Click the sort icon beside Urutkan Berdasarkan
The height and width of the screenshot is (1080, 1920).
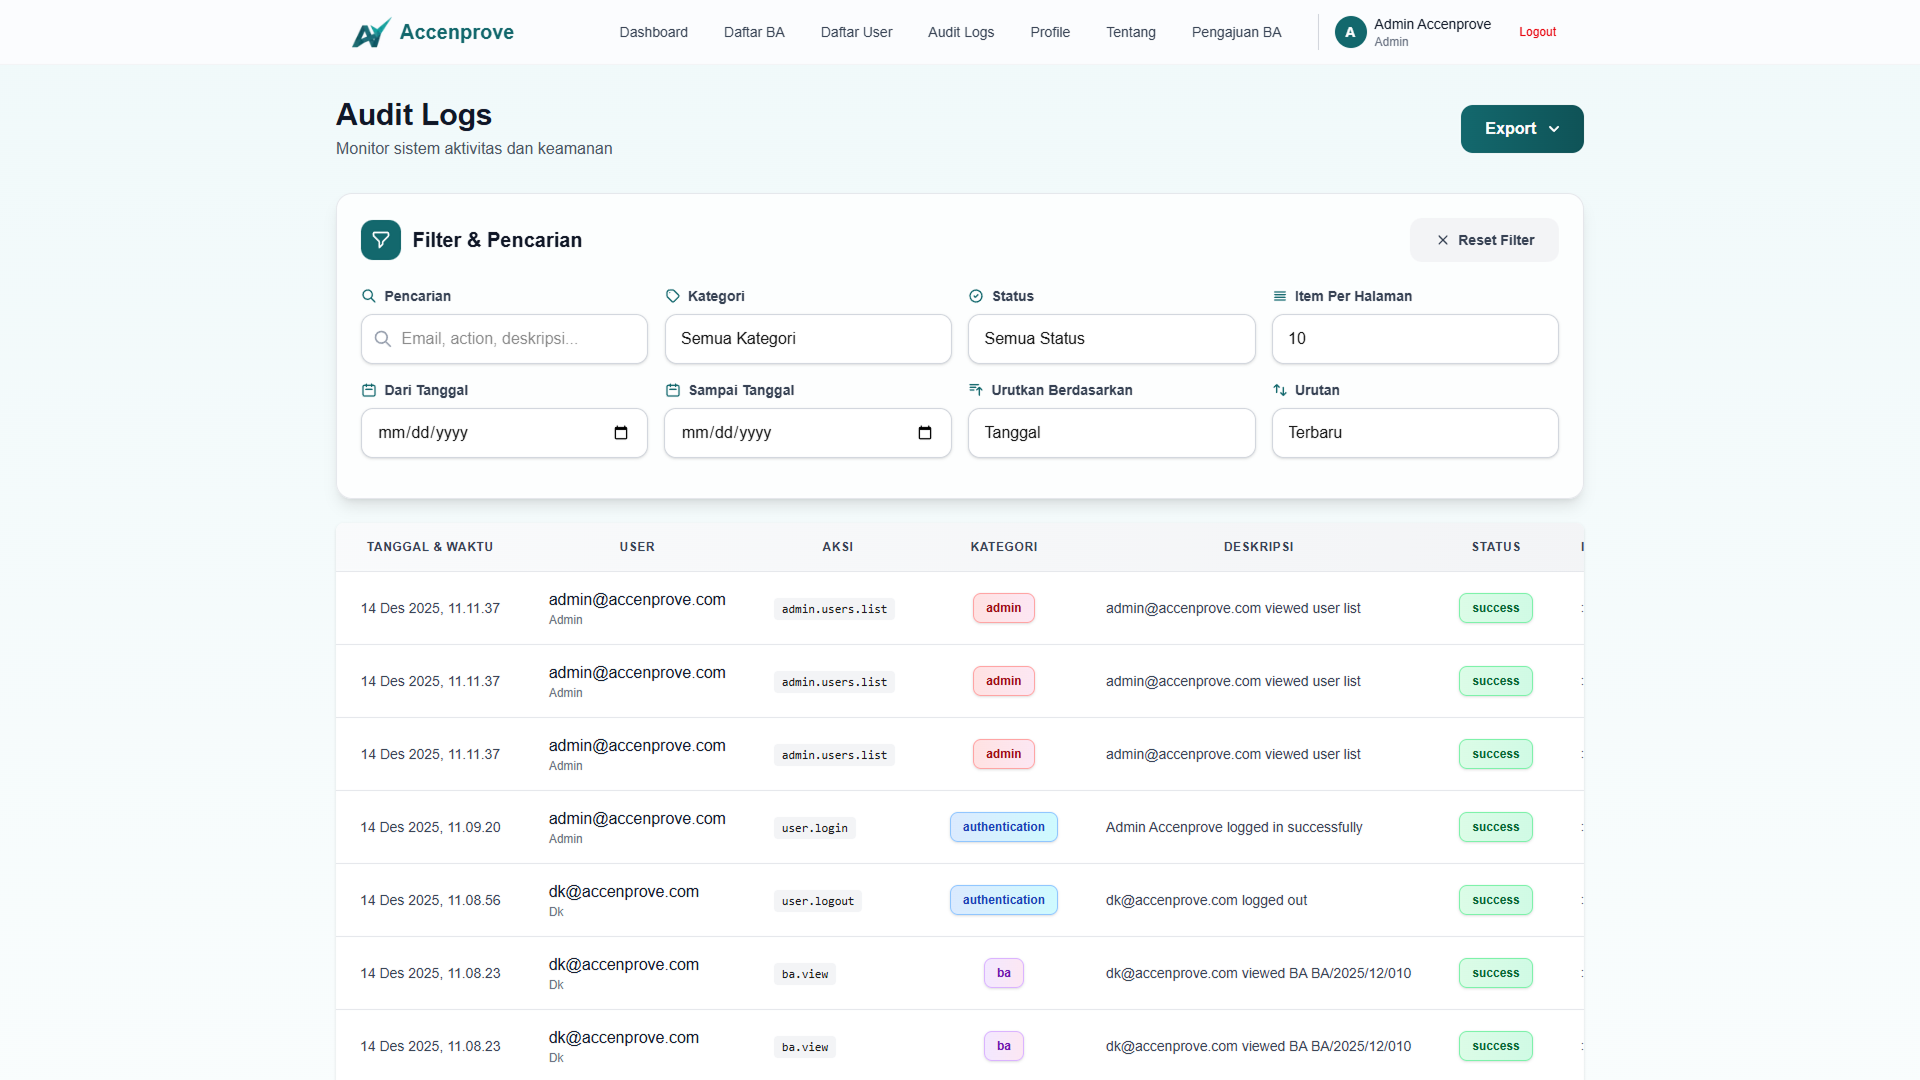[977, 390]
